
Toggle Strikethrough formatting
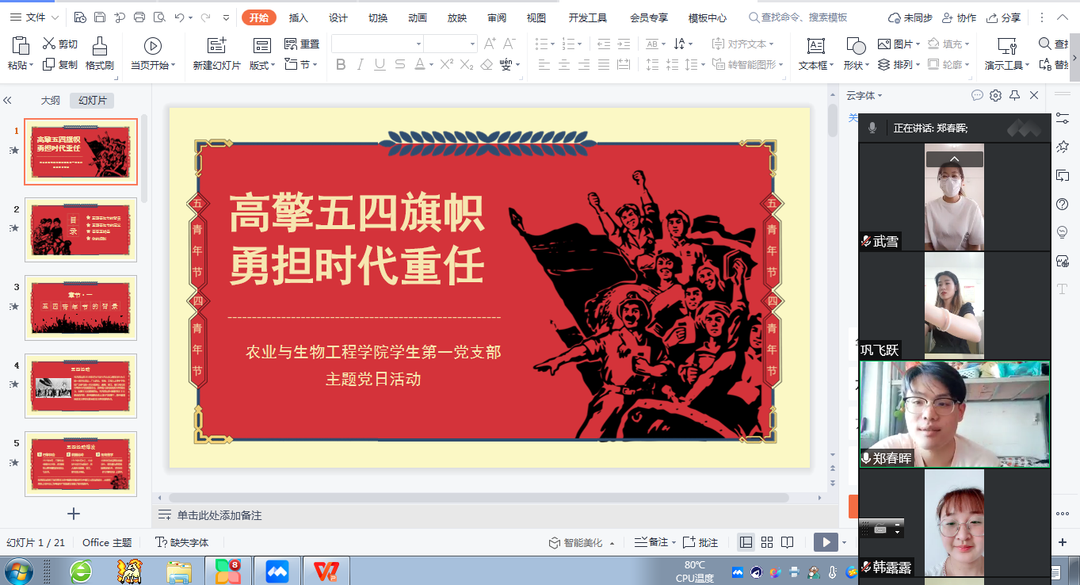click(x=399, y=65)
